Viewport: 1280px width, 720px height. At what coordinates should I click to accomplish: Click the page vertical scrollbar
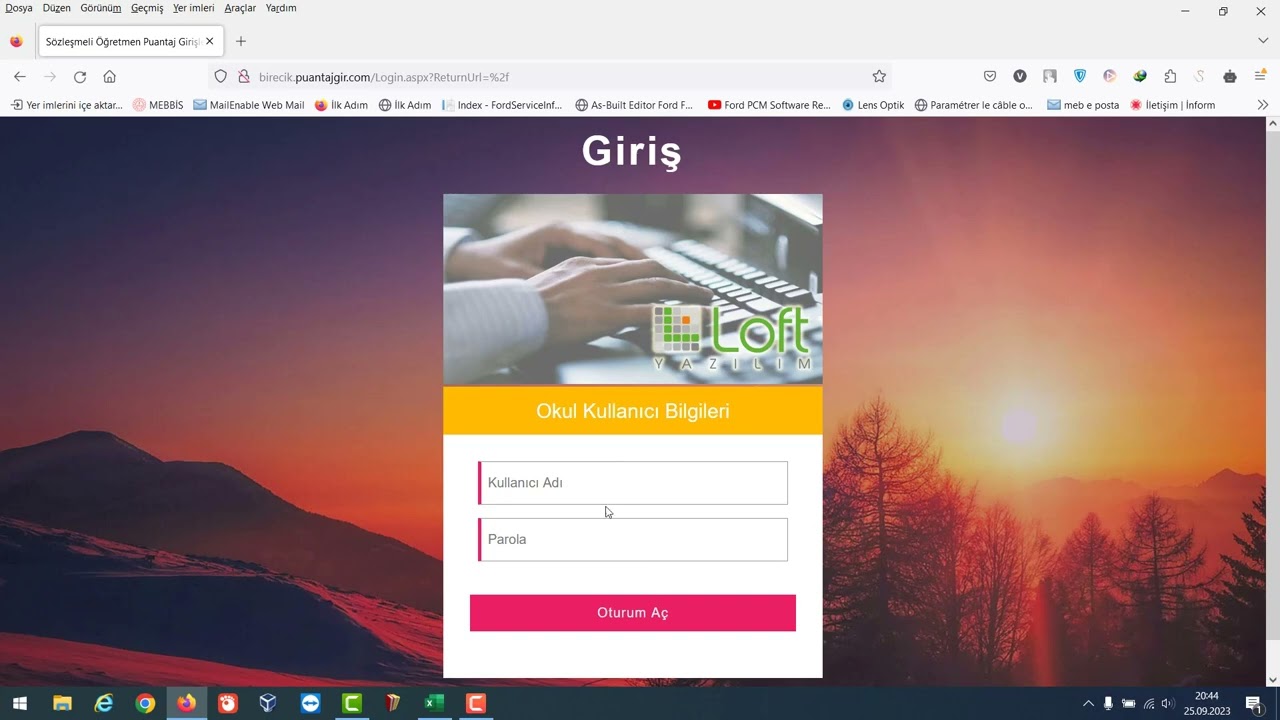coord(1272,400)
